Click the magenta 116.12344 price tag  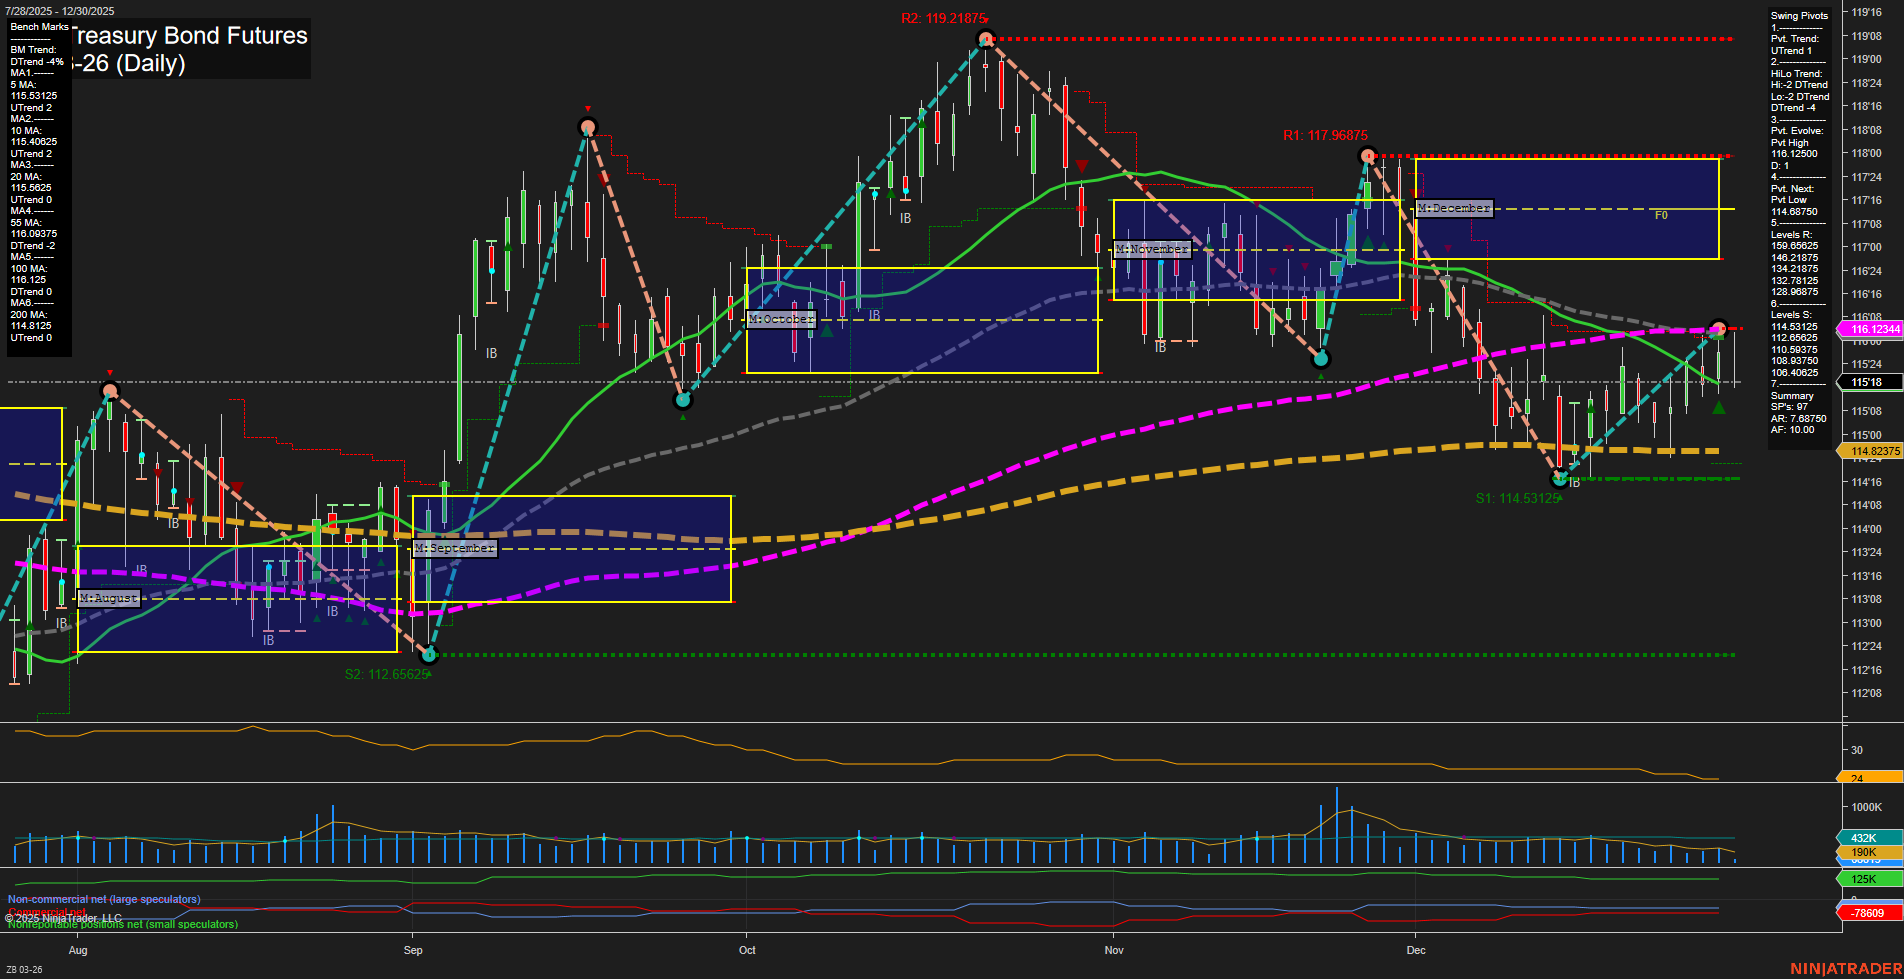click(x=1871, y=329)
